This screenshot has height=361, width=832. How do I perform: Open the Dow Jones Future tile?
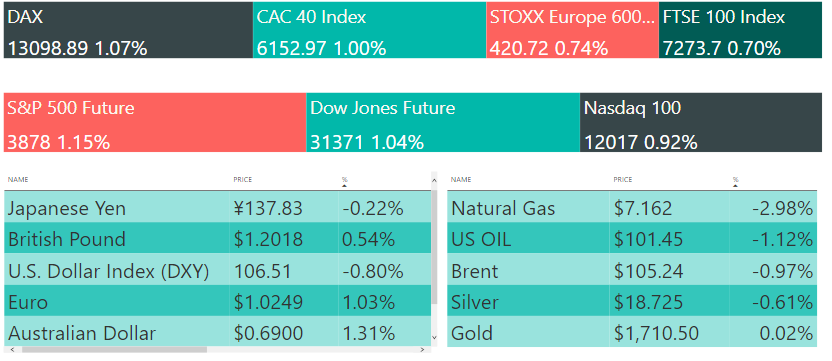(x=443, y=123)
